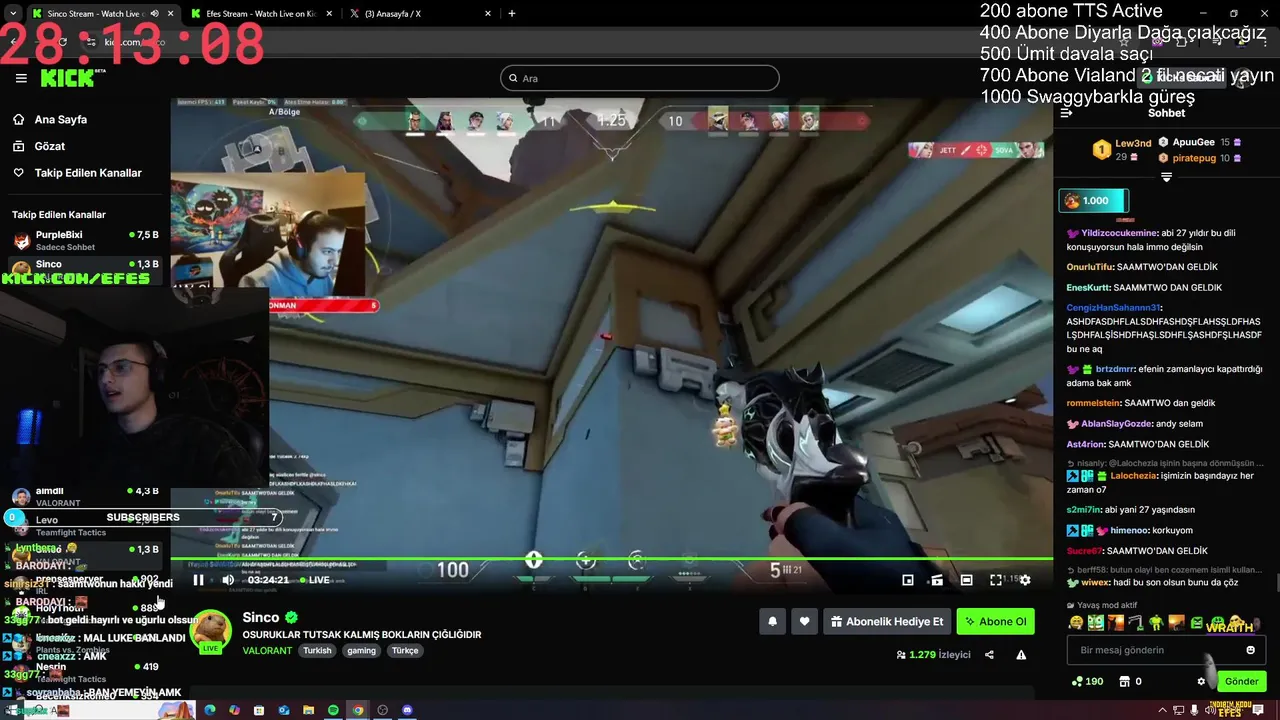This screenshot has width=1280, height=720.
Task: Open the notifications center icon
Action: tap(1259, 710)
